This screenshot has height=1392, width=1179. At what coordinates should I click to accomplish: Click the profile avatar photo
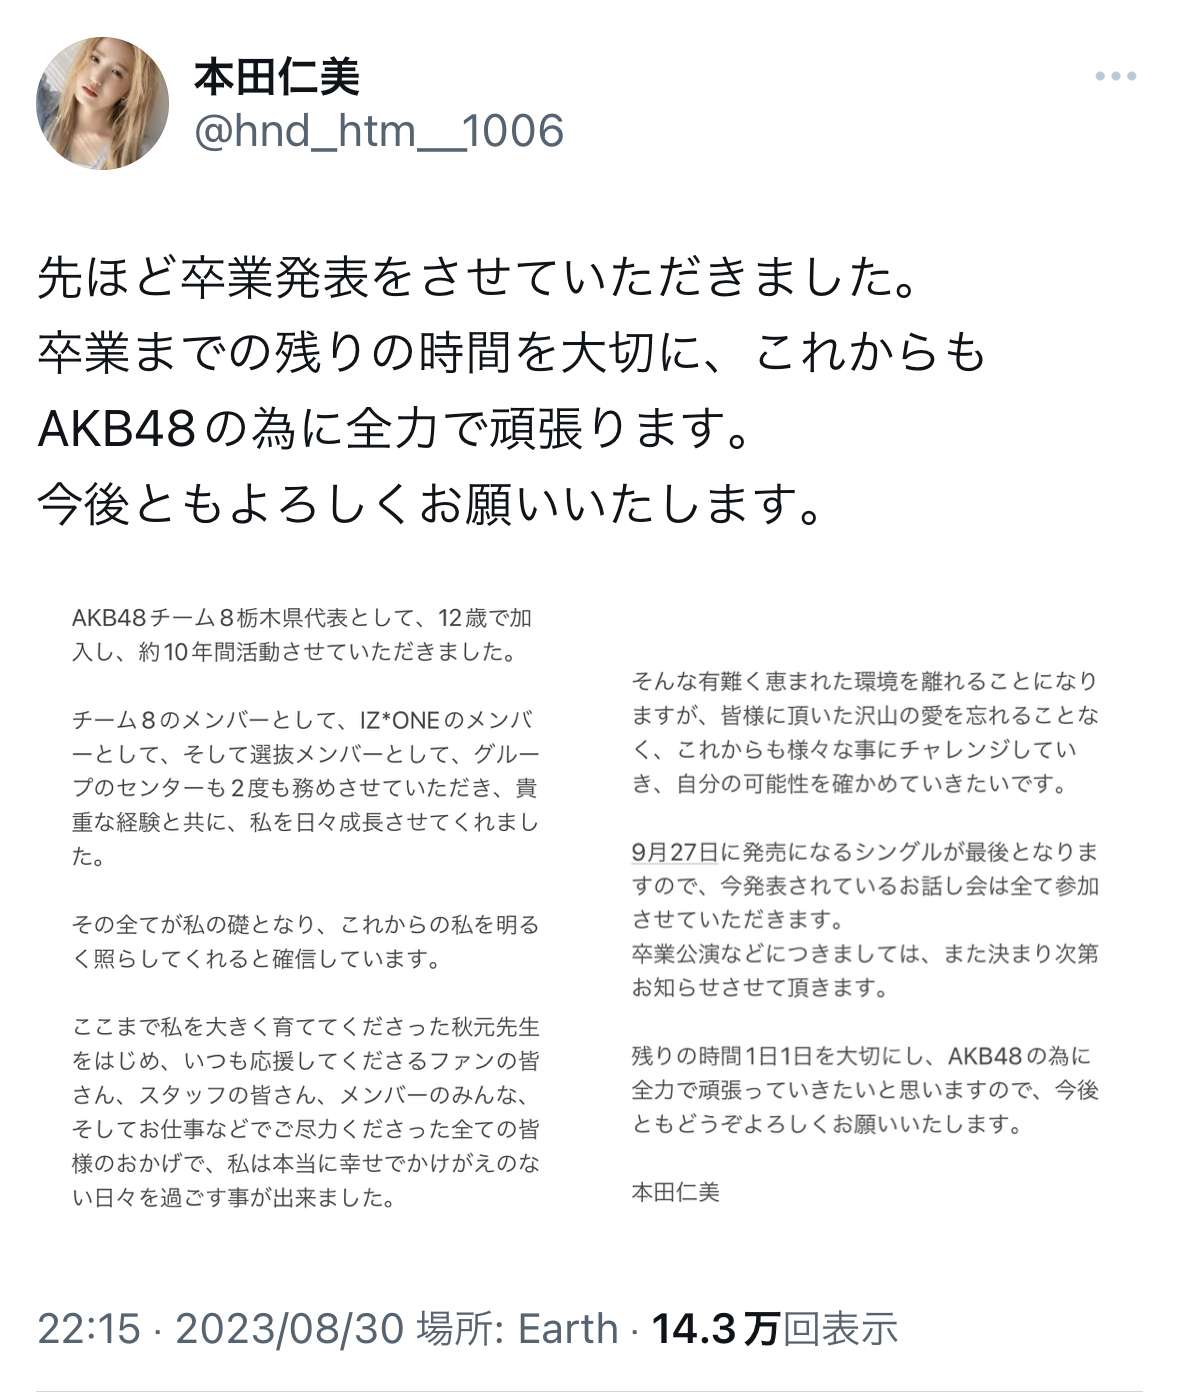click(x=102, y=103)
